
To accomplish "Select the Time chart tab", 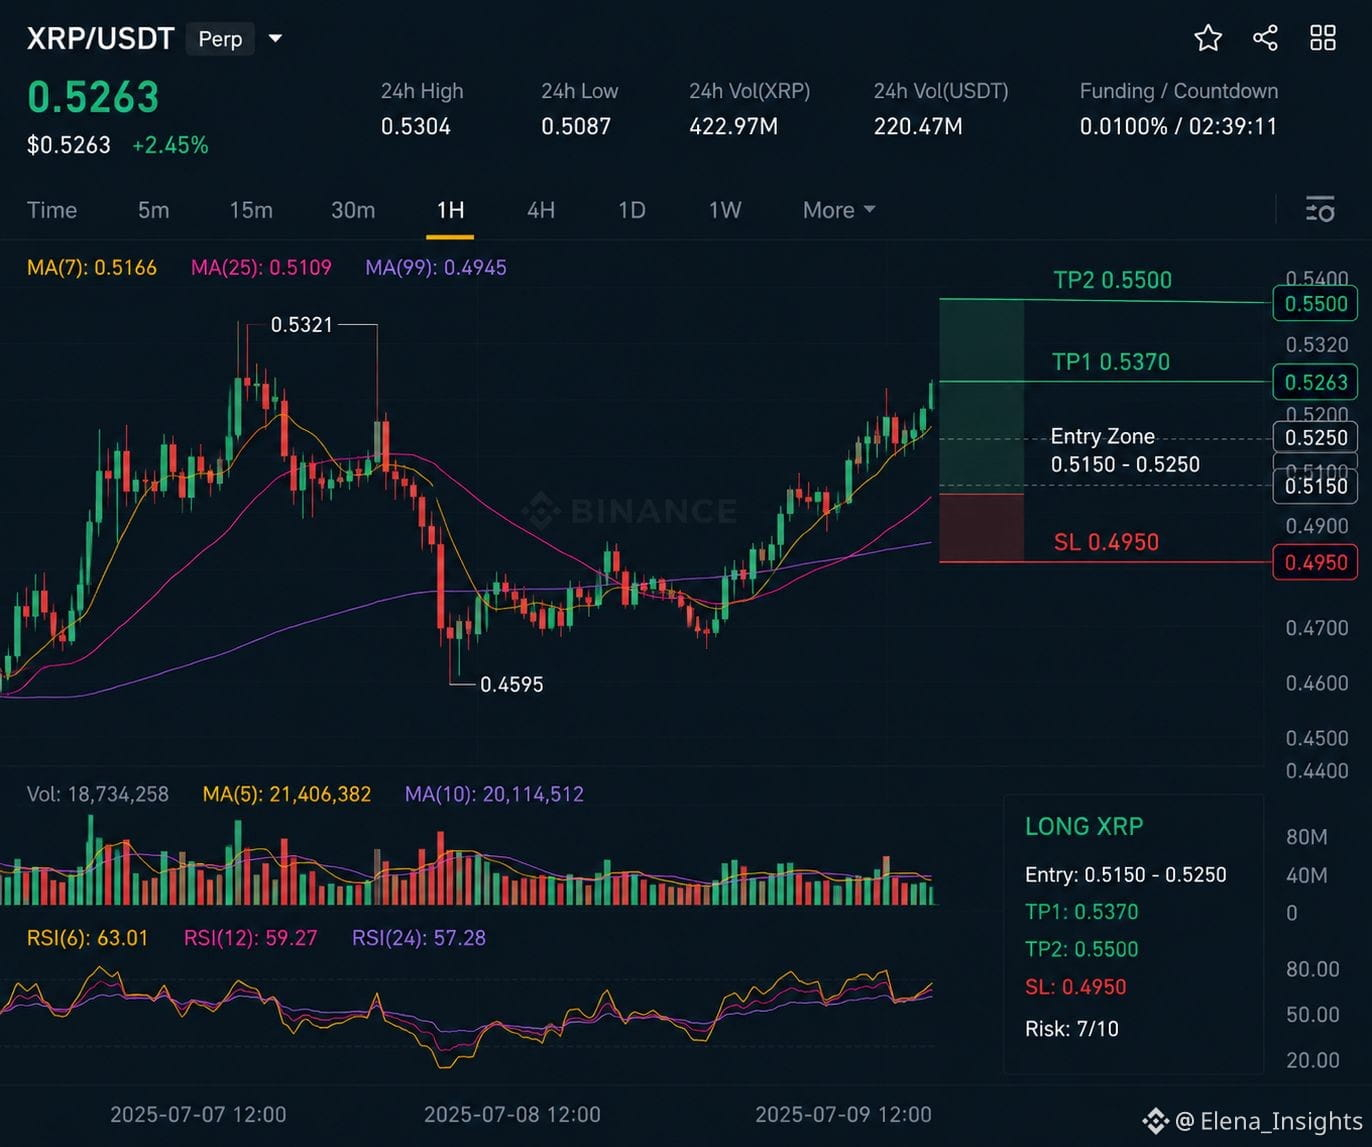I will [x=52, y=210].
